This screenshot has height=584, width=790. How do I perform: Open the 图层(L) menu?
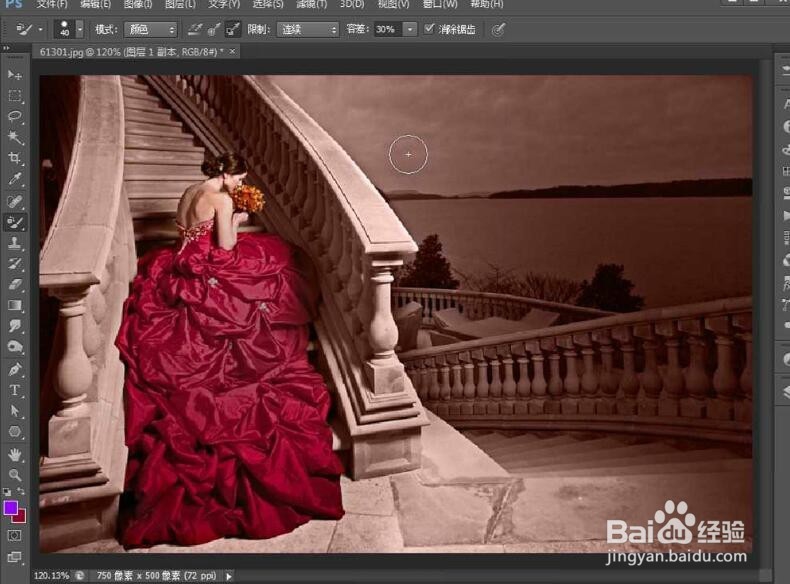tap(180, 4)
